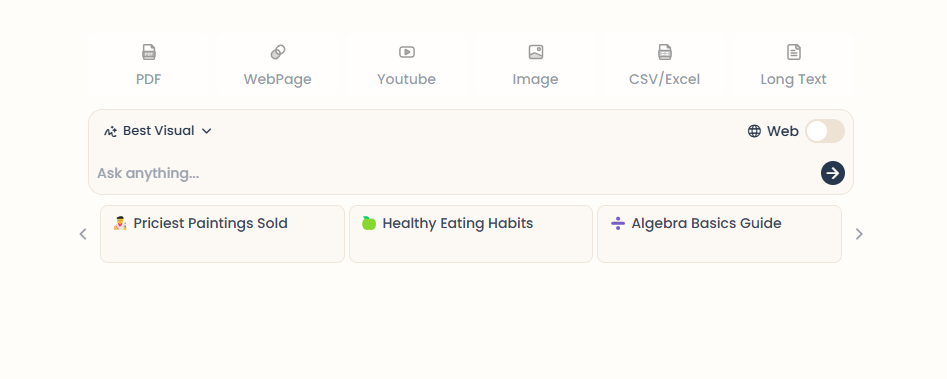Open the Algebra Basics Guide suggestion

tap(719, 234)
